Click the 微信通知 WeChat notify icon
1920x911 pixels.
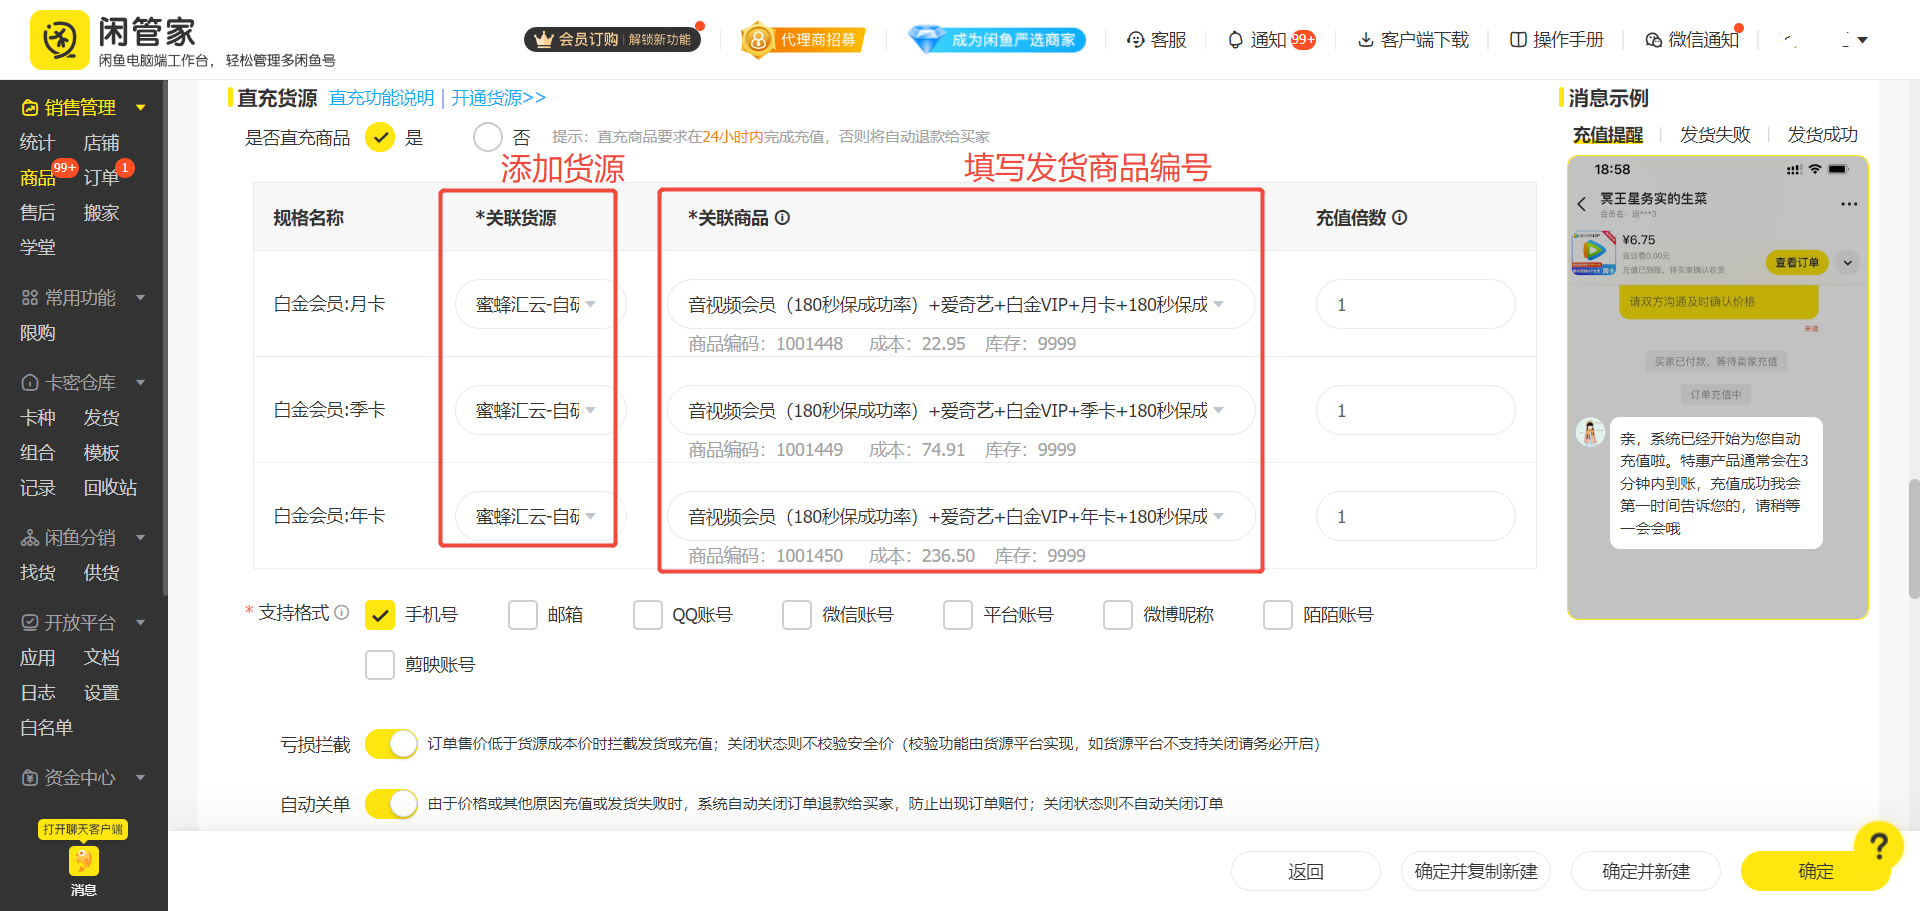(x=1652, y=40)
